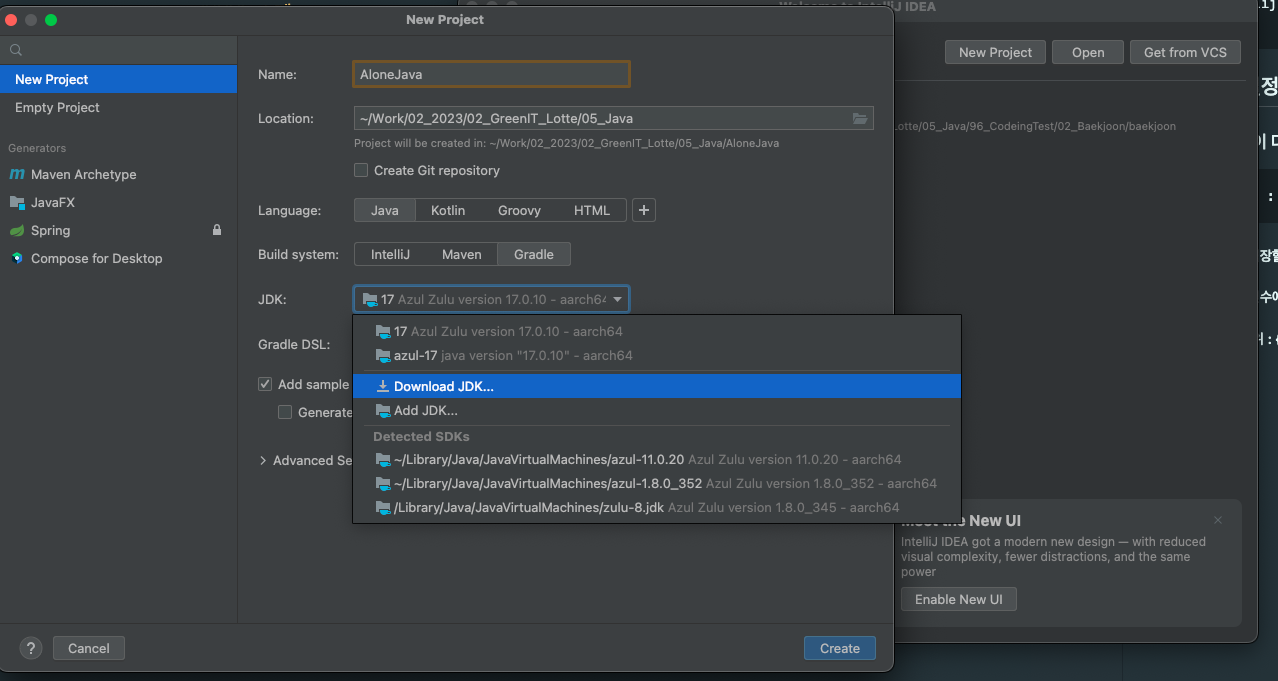Select Maven build system
Screen dimensions: 1278x681
(462, 254)
